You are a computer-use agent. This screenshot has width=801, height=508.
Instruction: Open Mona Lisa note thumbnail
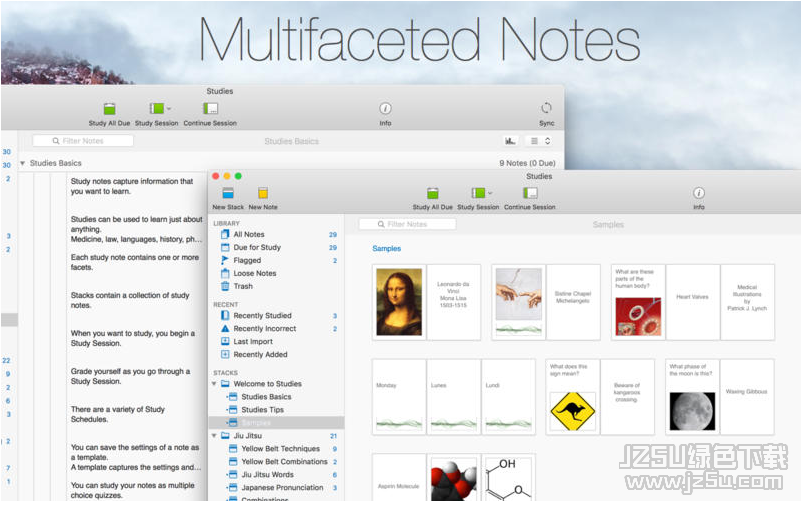(399, 303)
